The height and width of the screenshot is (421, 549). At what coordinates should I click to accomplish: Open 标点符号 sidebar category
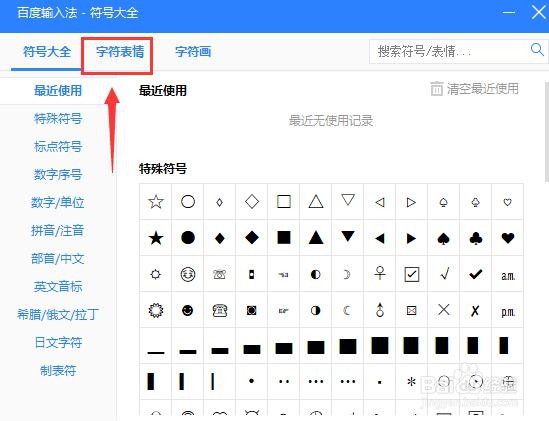click(58, 146)
